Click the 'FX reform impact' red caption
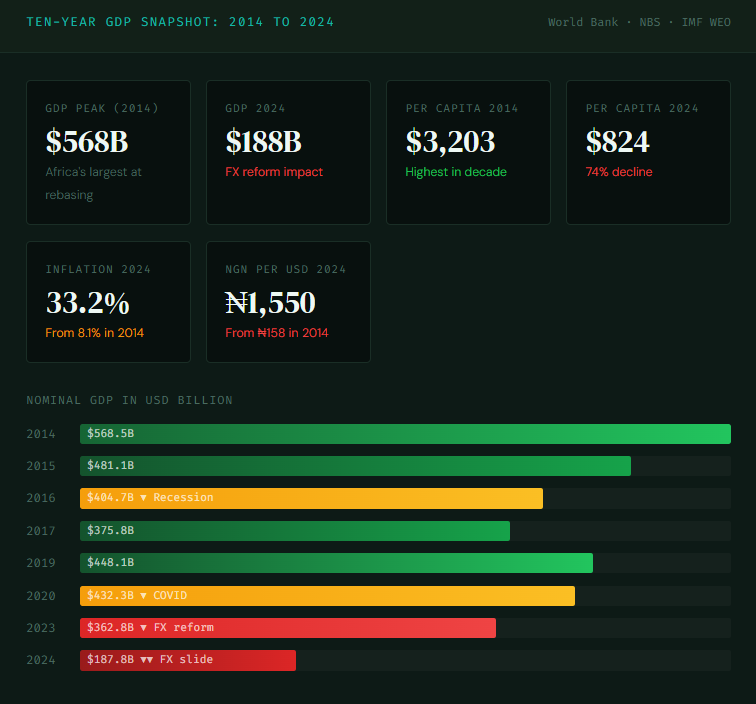This screenshot has height=704, width=756. click(274, 172)
